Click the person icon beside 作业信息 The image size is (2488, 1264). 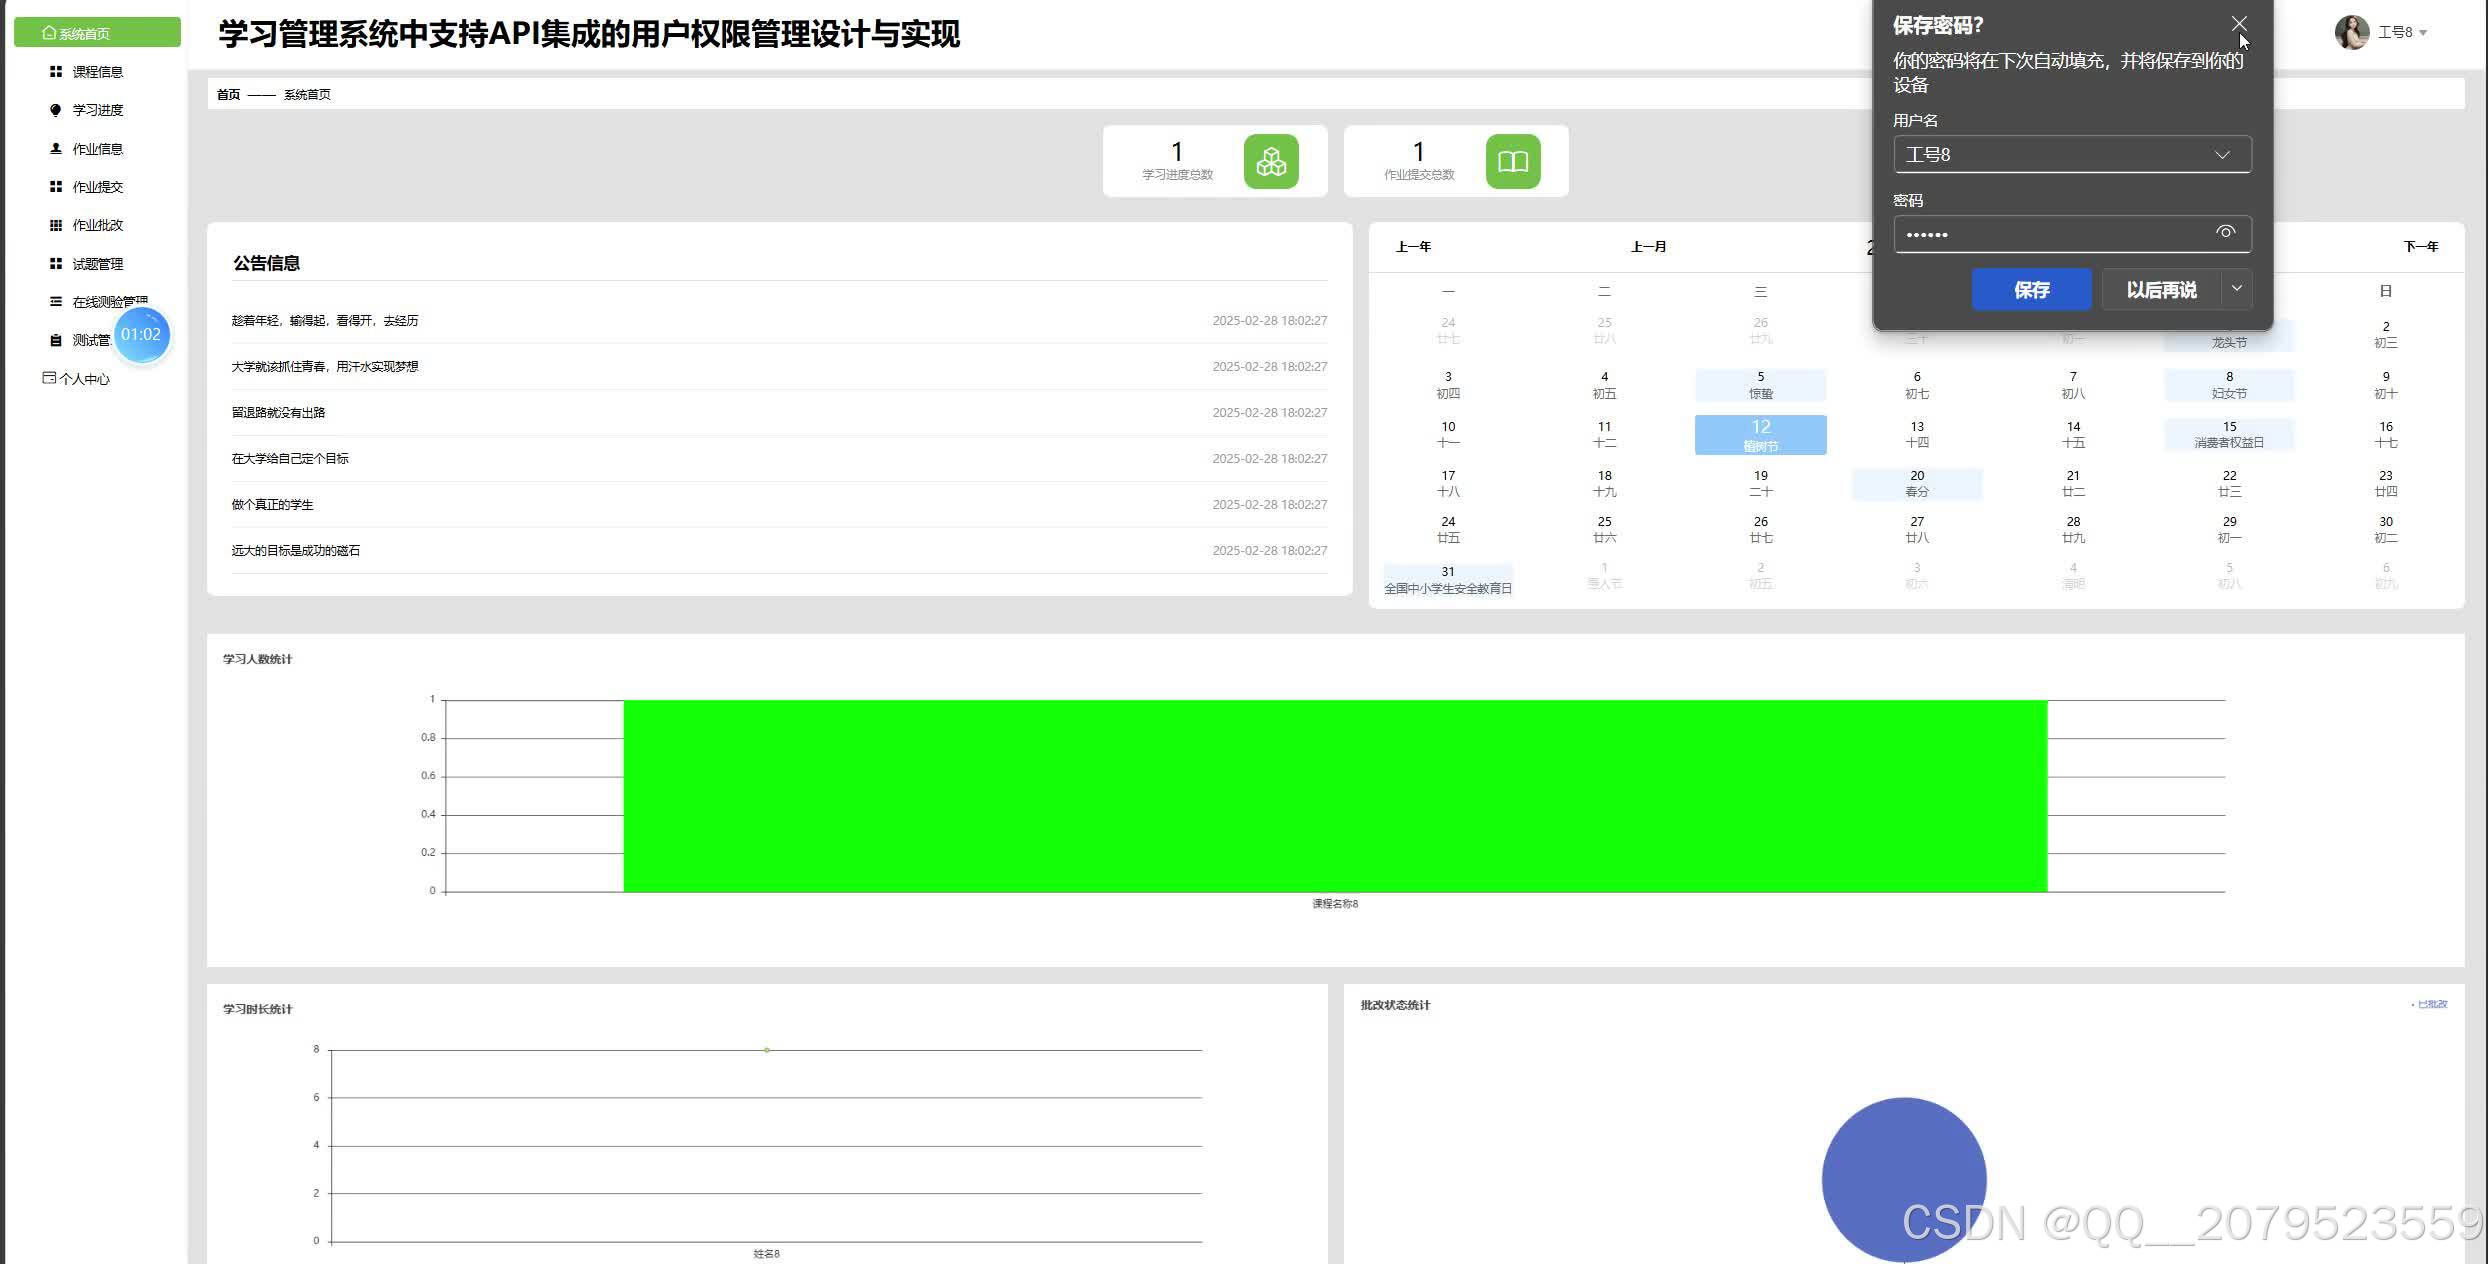[x=56, y=149]
